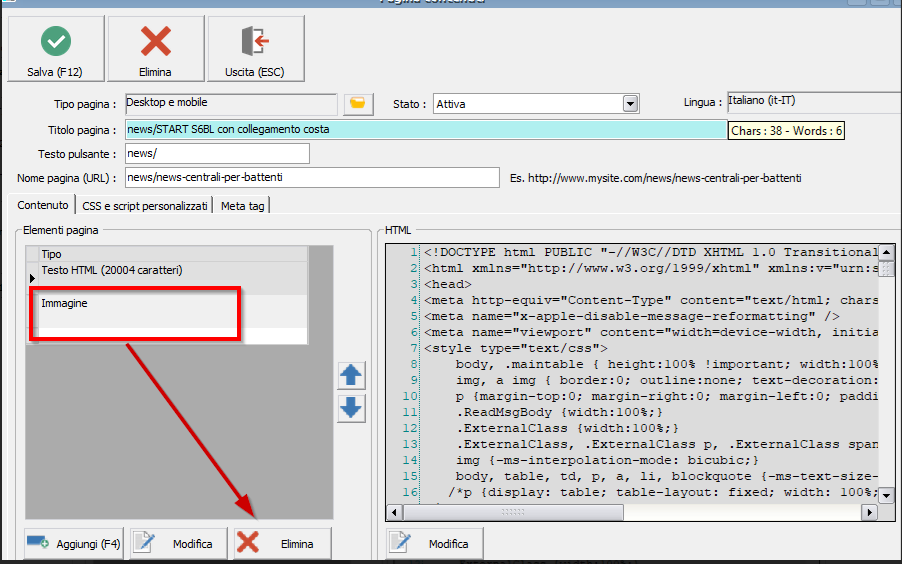Click HTML editor horizontal scroll right arrow
The height and width of the screenshot is (564, 902).
[x=869, y=512]
